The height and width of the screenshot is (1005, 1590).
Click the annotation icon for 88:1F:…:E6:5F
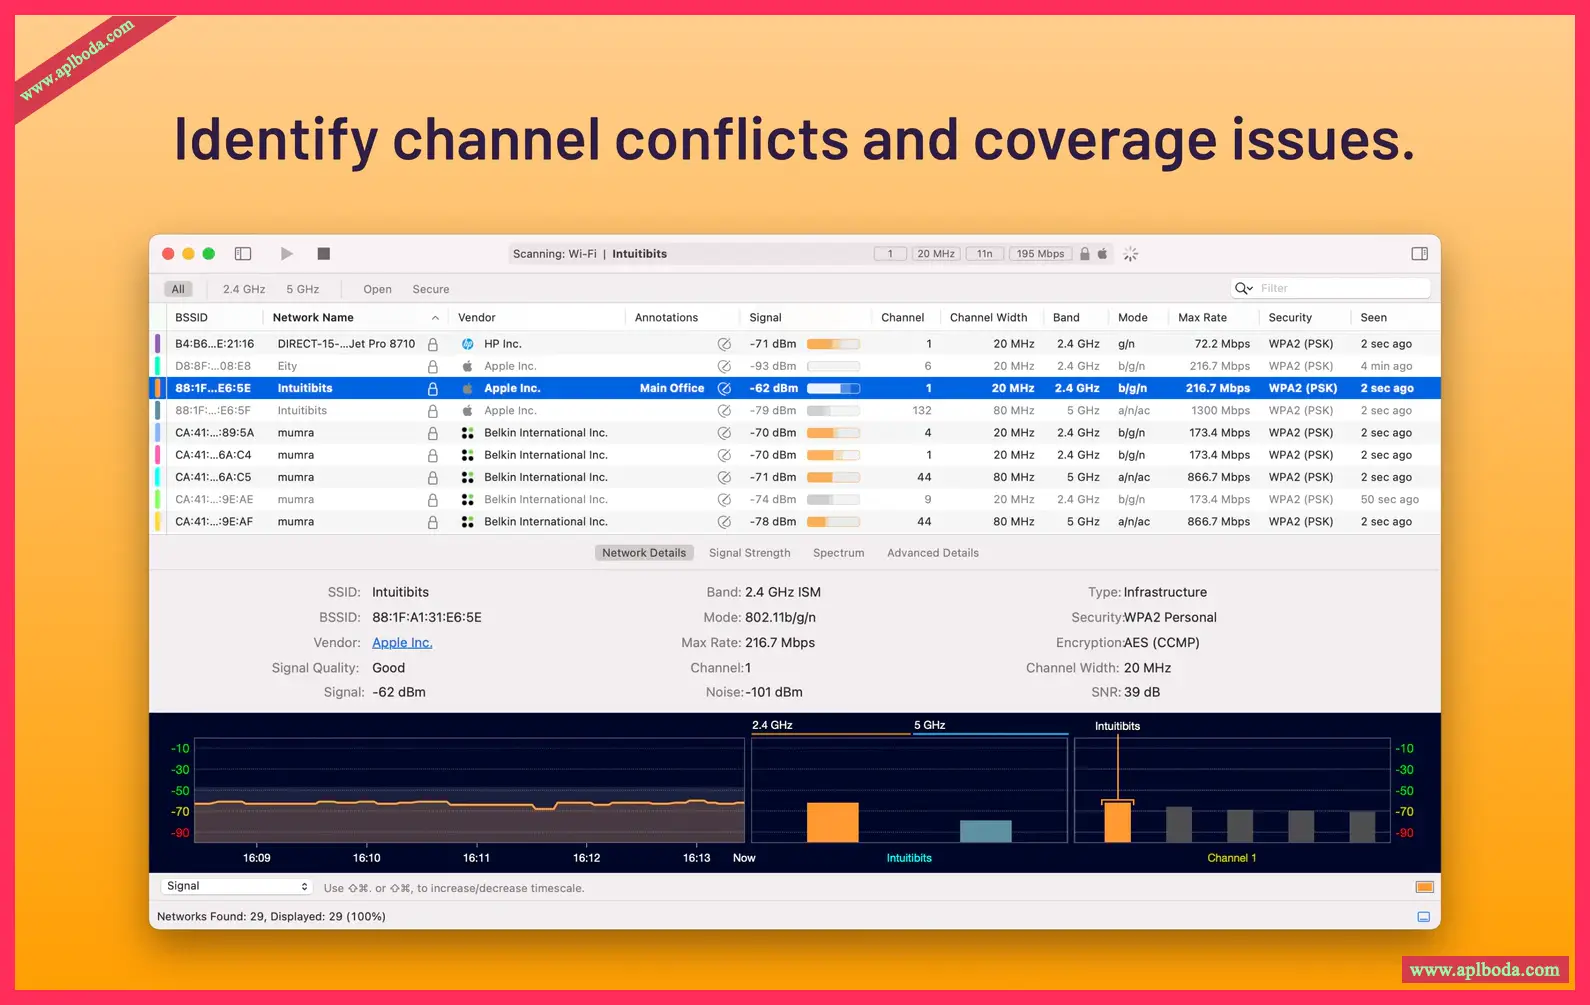click(724, 411)
